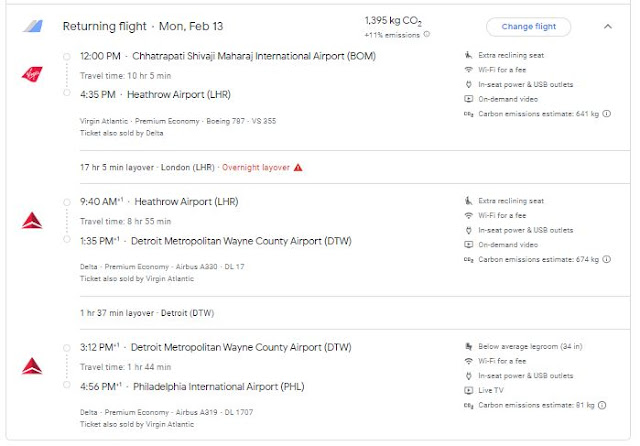Screen dimensions: 640x446
Task: Click Wi-Fi icon on Virgin Atlantic leg
Action: pos(469,70)
